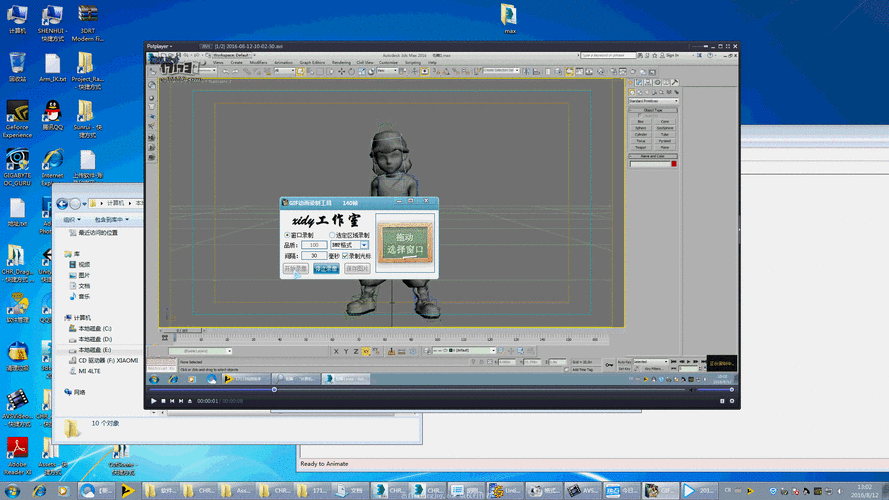Click the 停止录像 button

pyautogui.click(x=326, y=268)
